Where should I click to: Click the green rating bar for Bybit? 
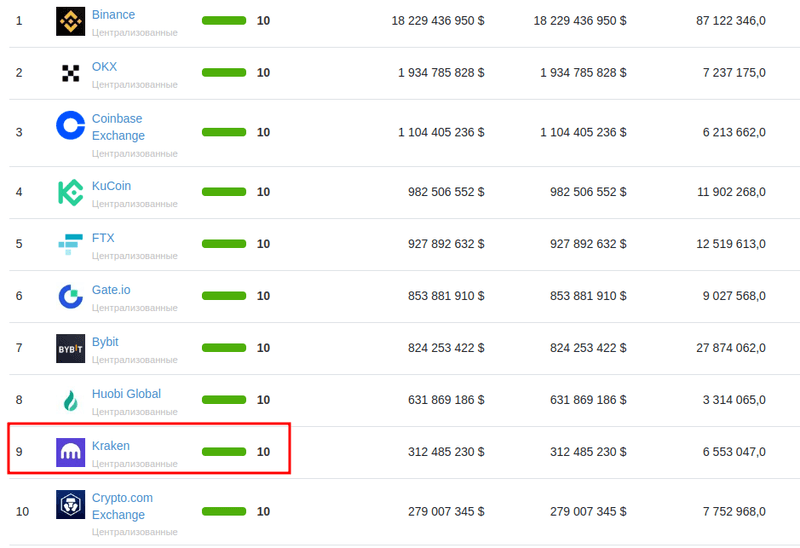[224, 348]
